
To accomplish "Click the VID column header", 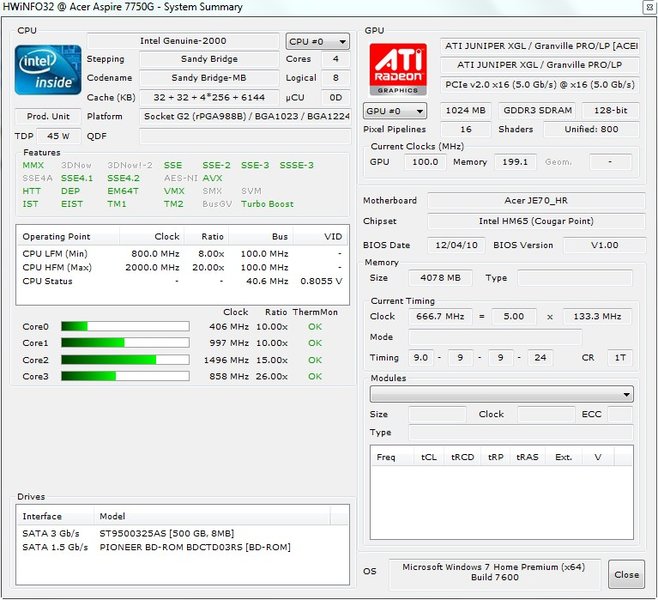I will (321, 237).
